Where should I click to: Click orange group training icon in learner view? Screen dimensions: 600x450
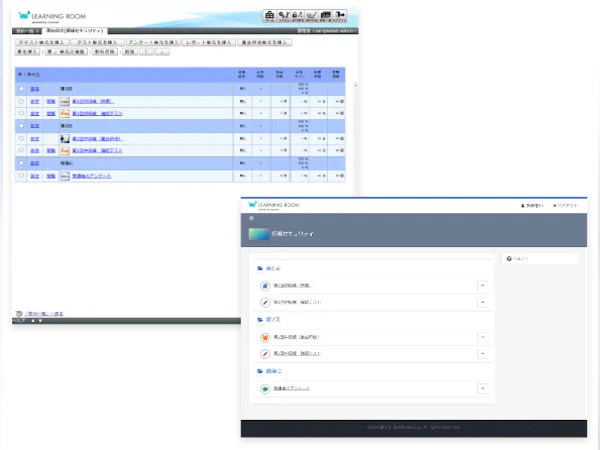[265, 337]
